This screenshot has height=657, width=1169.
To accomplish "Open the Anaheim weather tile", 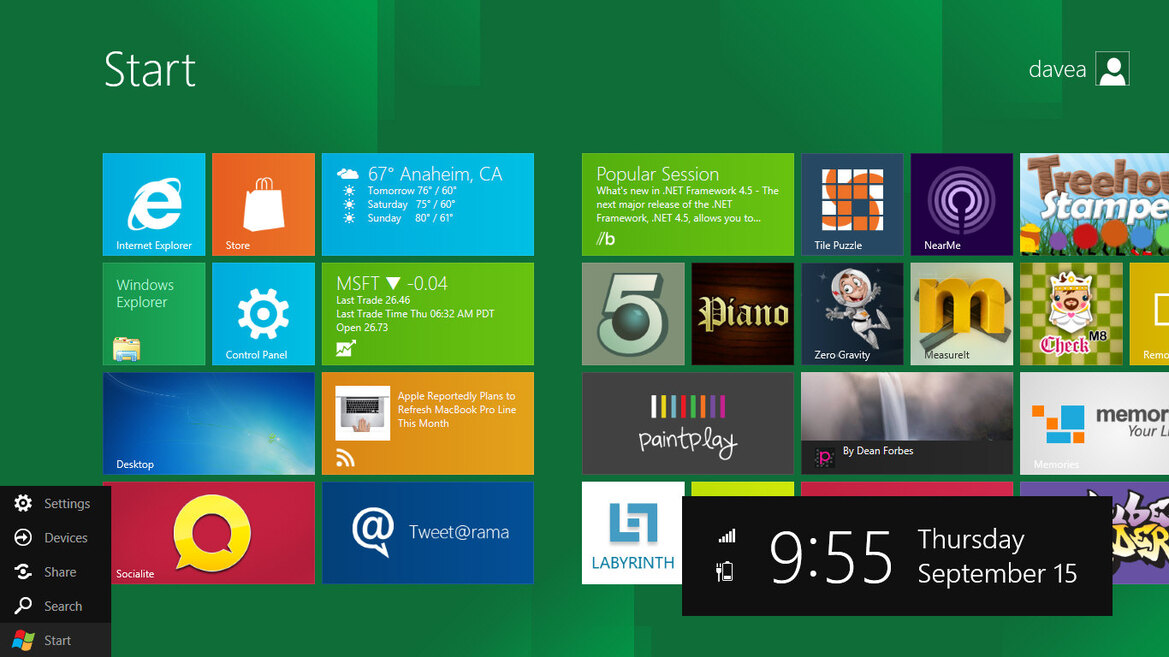I will (428, 204).
